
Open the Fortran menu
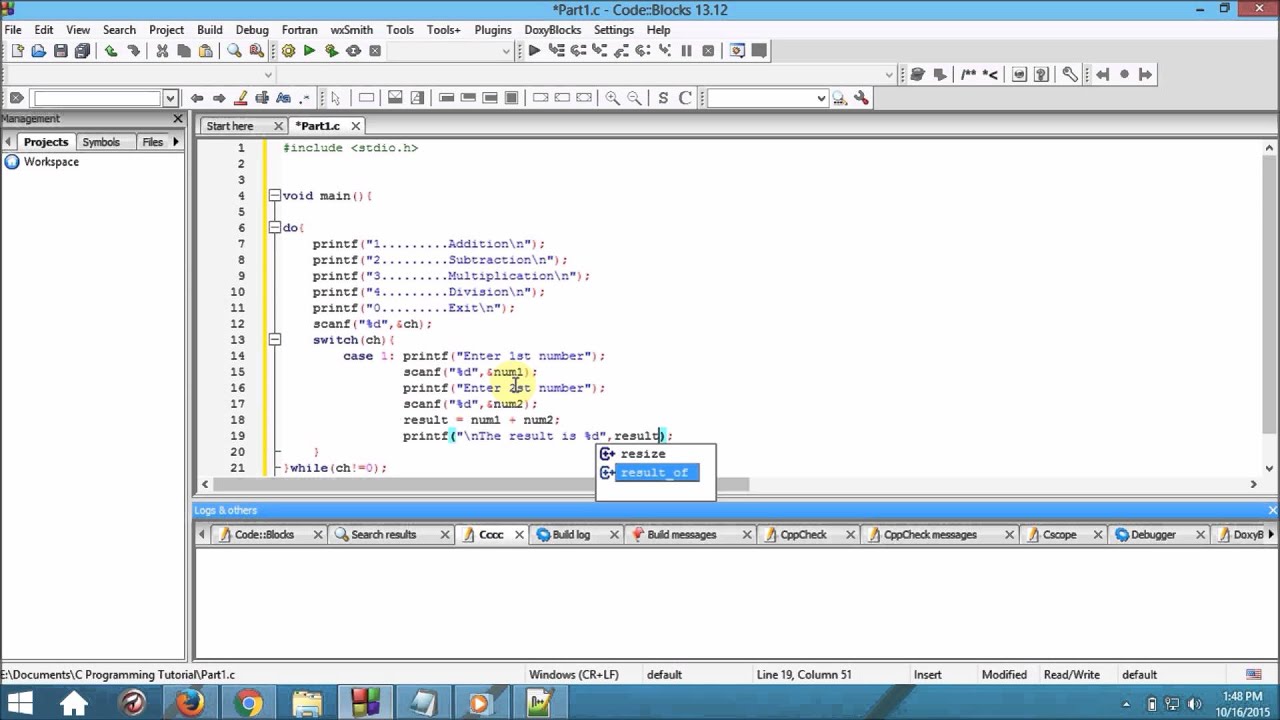pos(299,30)
